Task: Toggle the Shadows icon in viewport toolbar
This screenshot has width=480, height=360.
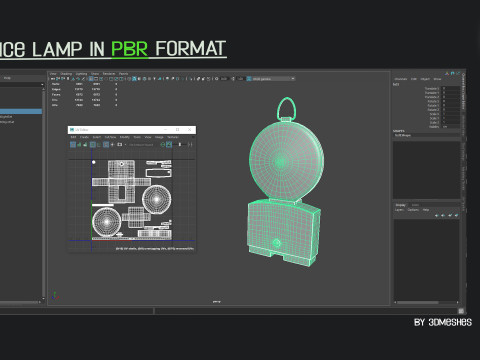Action: tap(160, 79)
